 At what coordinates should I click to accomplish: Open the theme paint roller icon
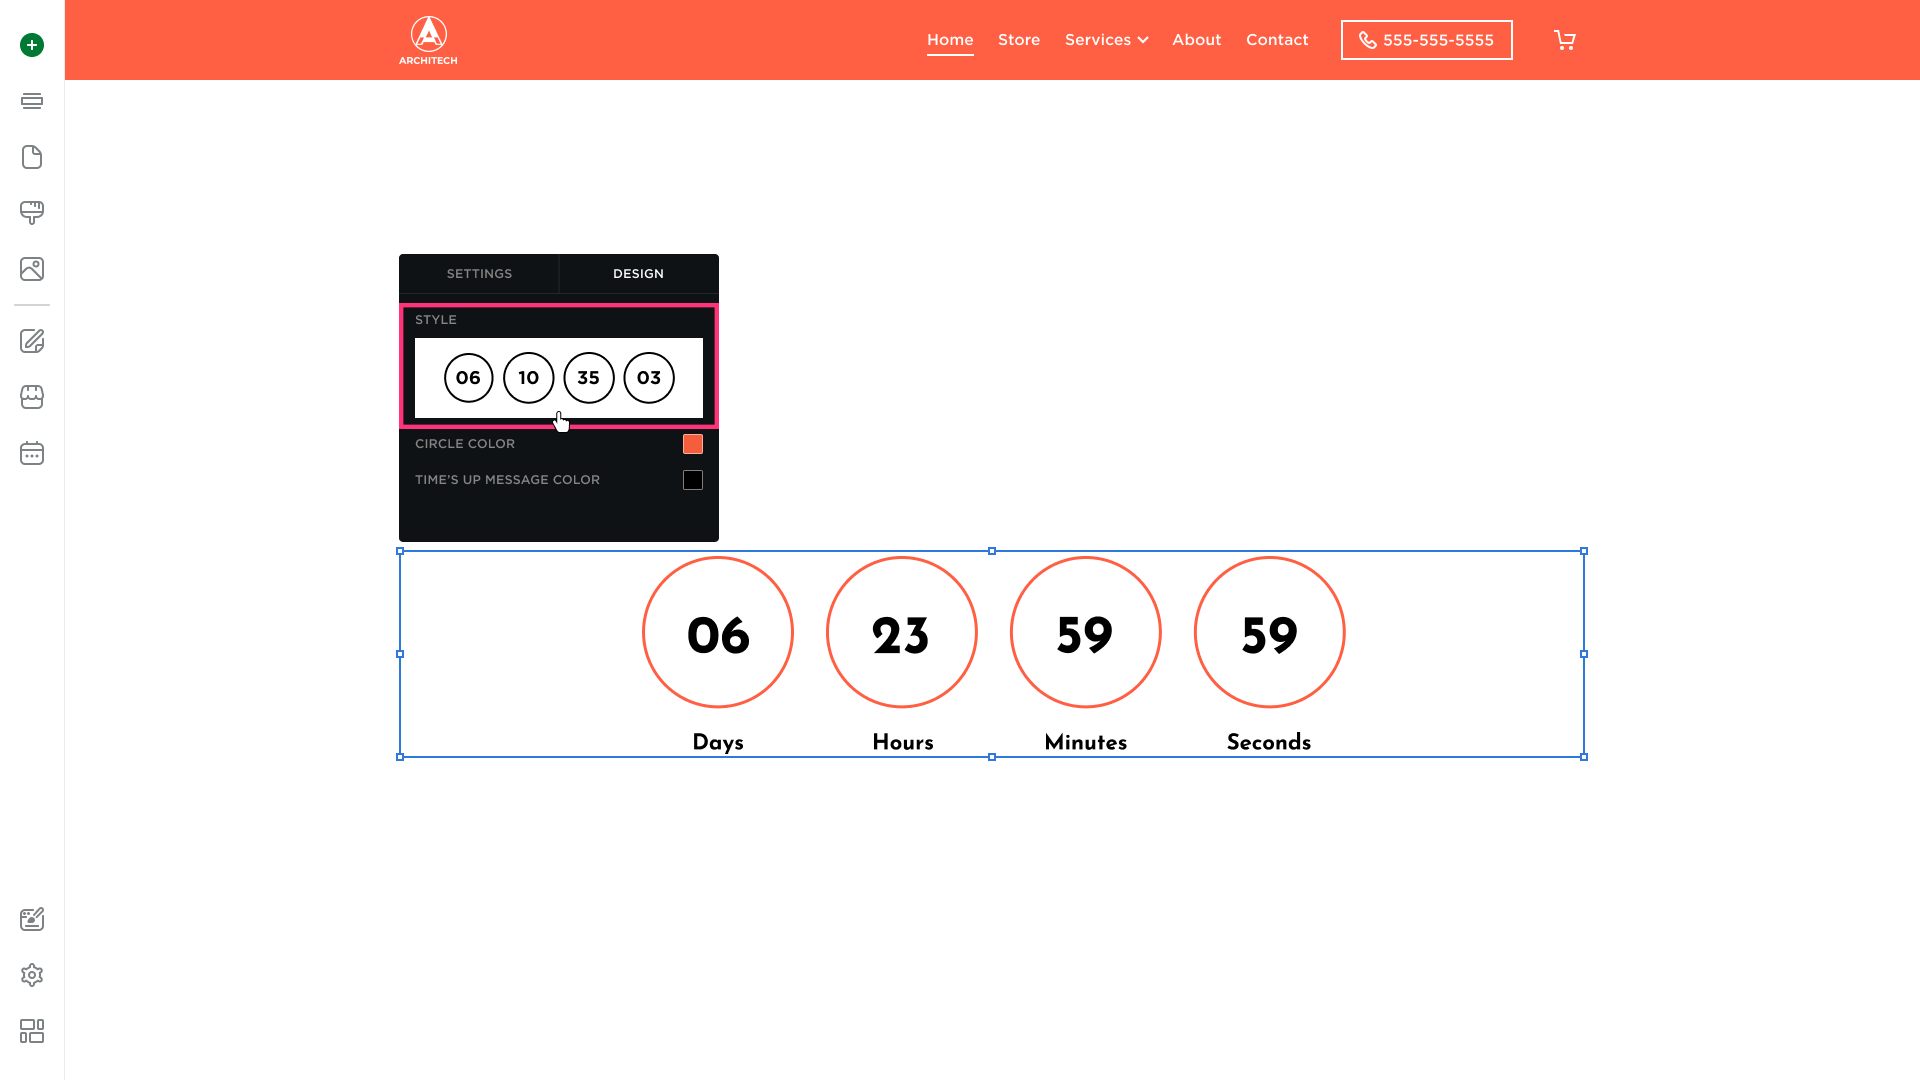(x=32, y=213)
